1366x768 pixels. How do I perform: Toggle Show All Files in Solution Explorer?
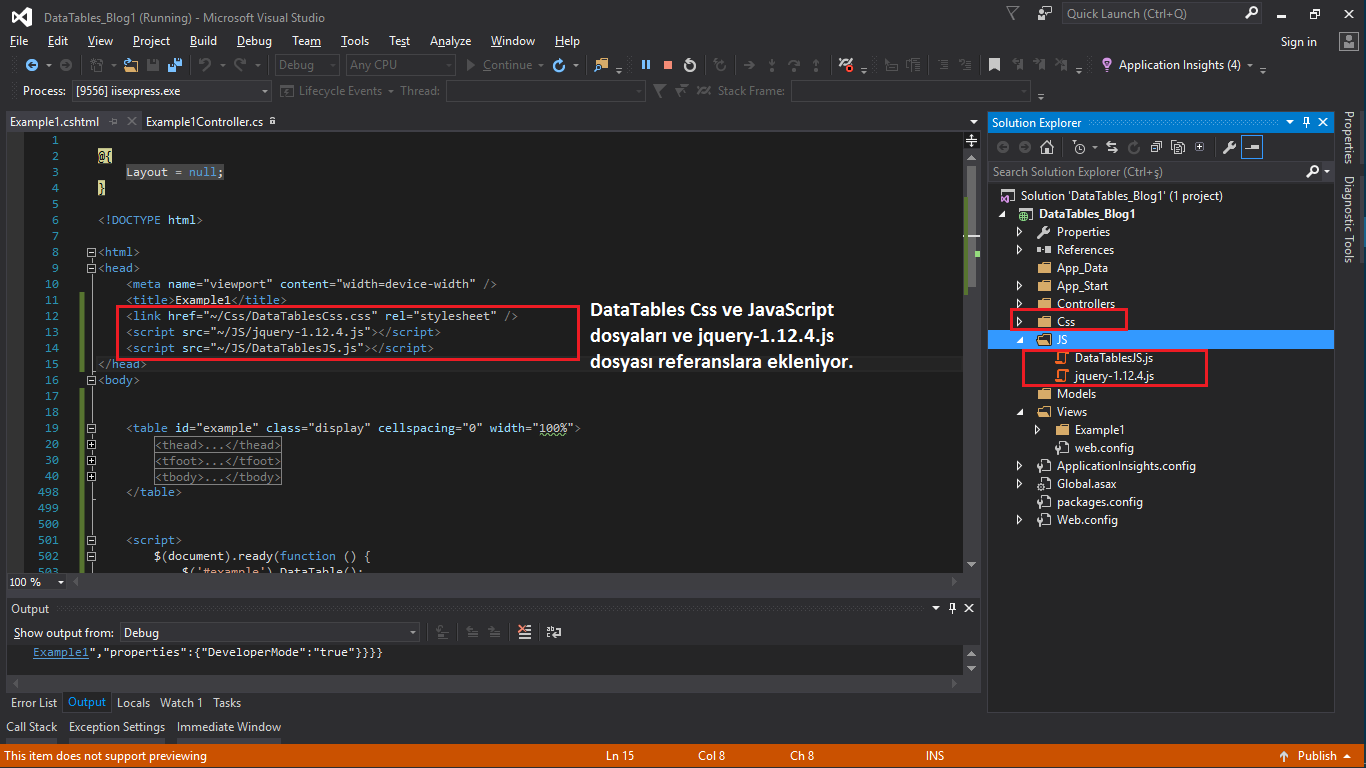[1178, 147]
